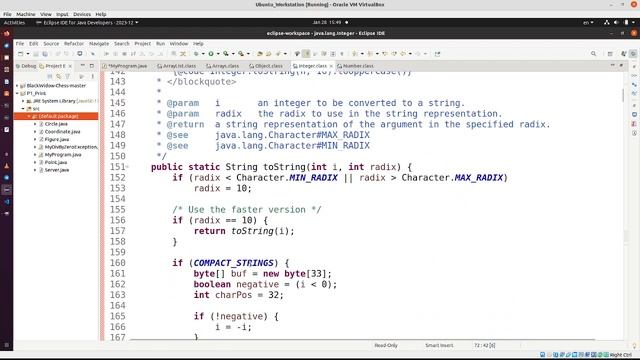Collapse the P1_Print project node
This screenshot has height=360, width=640.
click(17, 93)
